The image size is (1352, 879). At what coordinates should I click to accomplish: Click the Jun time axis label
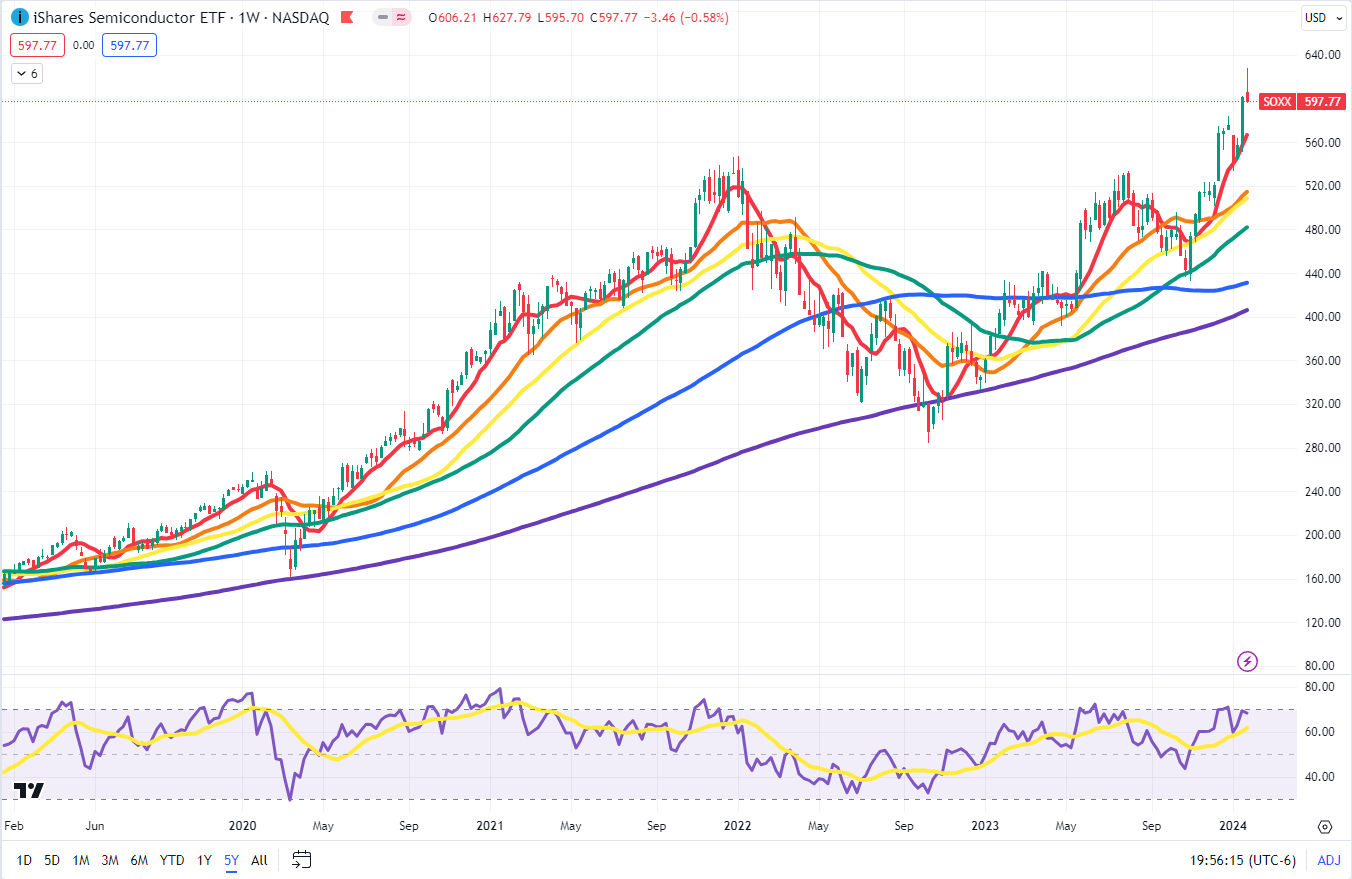95,827
